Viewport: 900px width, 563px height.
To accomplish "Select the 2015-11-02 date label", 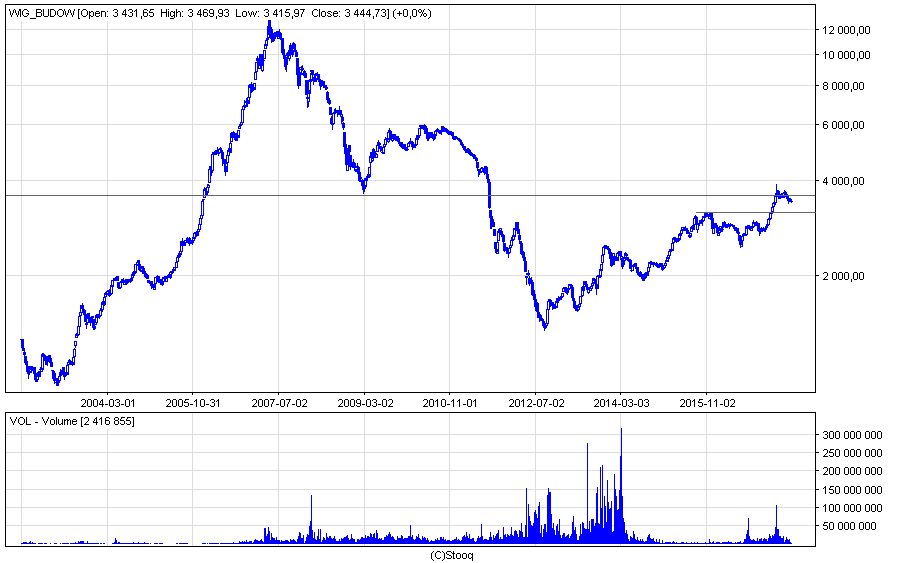I will pyautogui.click(x=707, y=403).
